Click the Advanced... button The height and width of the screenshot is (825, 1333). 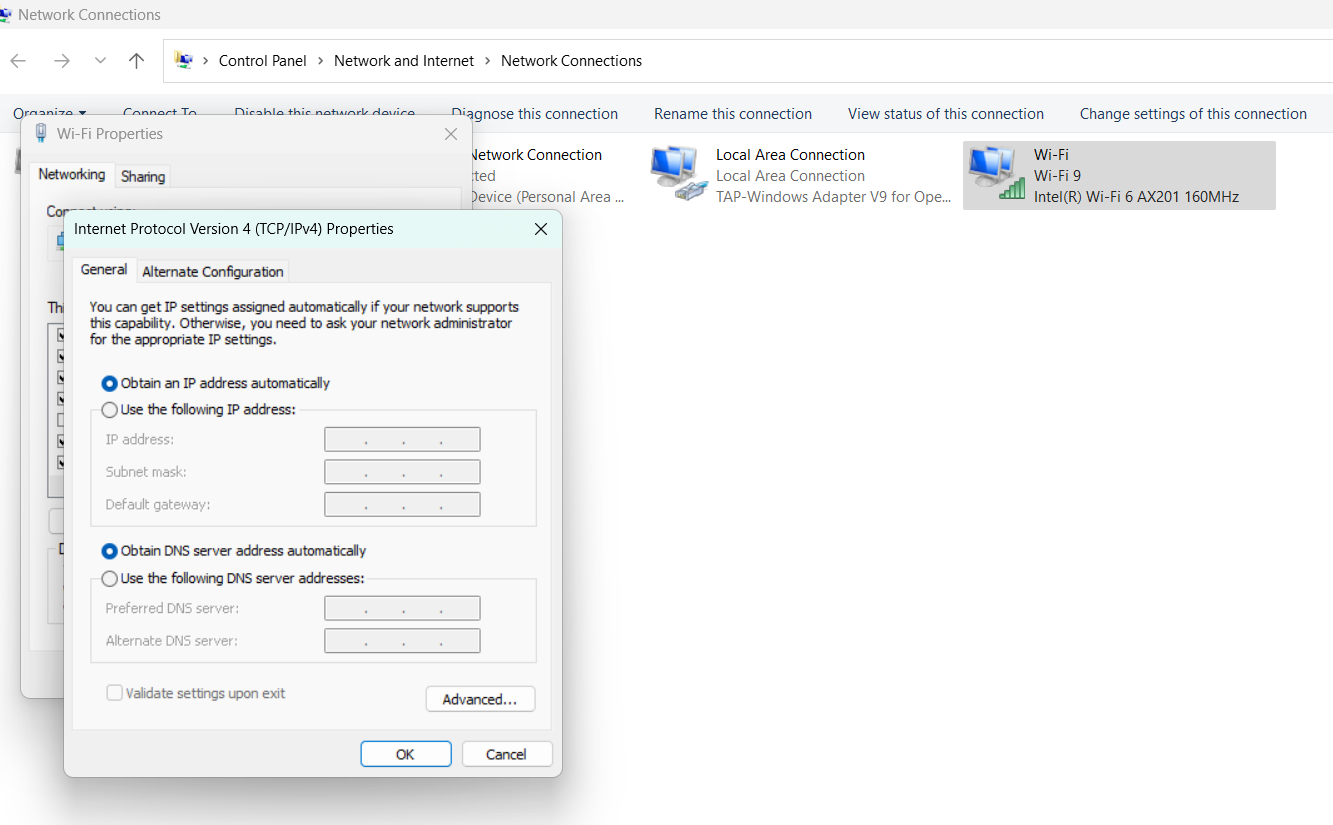point(480,699)
